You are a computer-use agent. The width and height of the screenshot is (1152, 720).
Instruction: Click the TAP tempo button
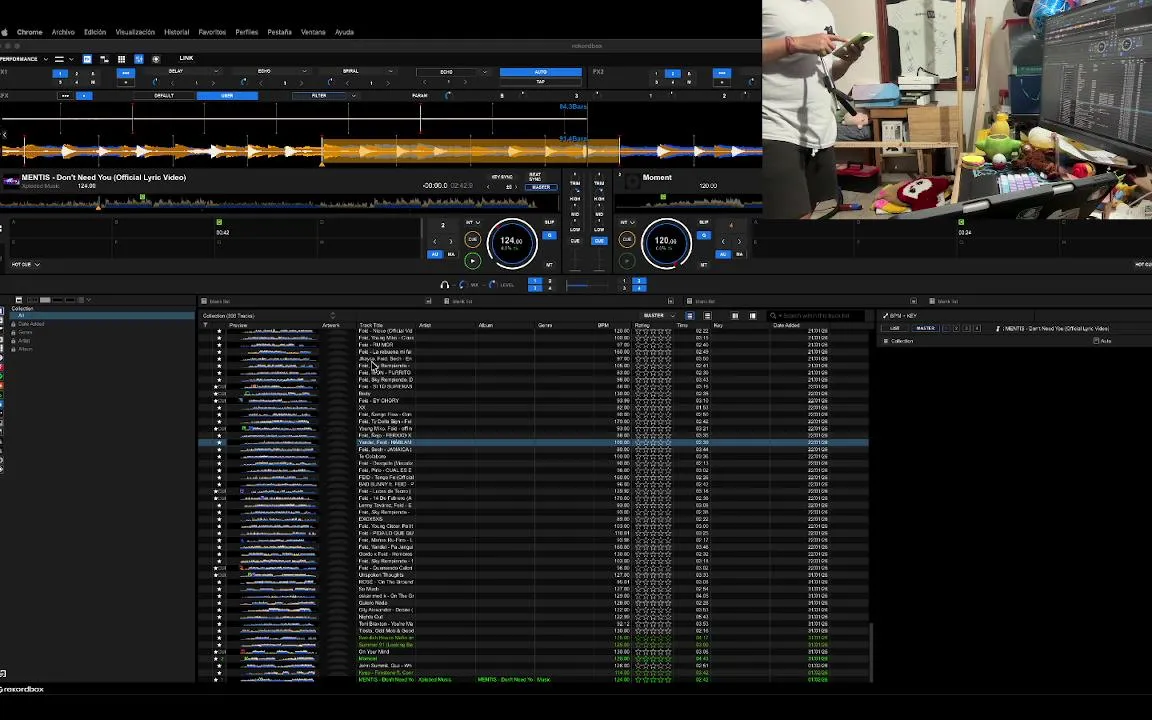(x=541, y=82)
